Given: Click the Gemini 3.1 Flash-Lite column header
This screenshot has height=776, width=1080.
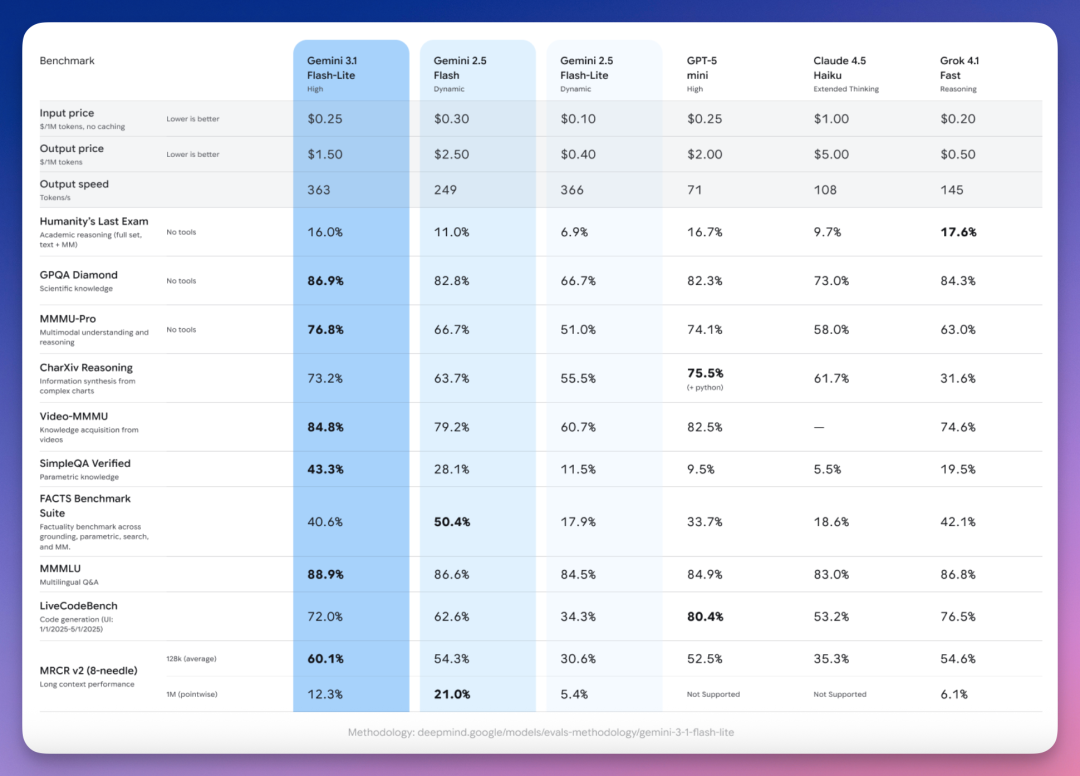Looking at the screenshot, I should (x=331, y=74).
